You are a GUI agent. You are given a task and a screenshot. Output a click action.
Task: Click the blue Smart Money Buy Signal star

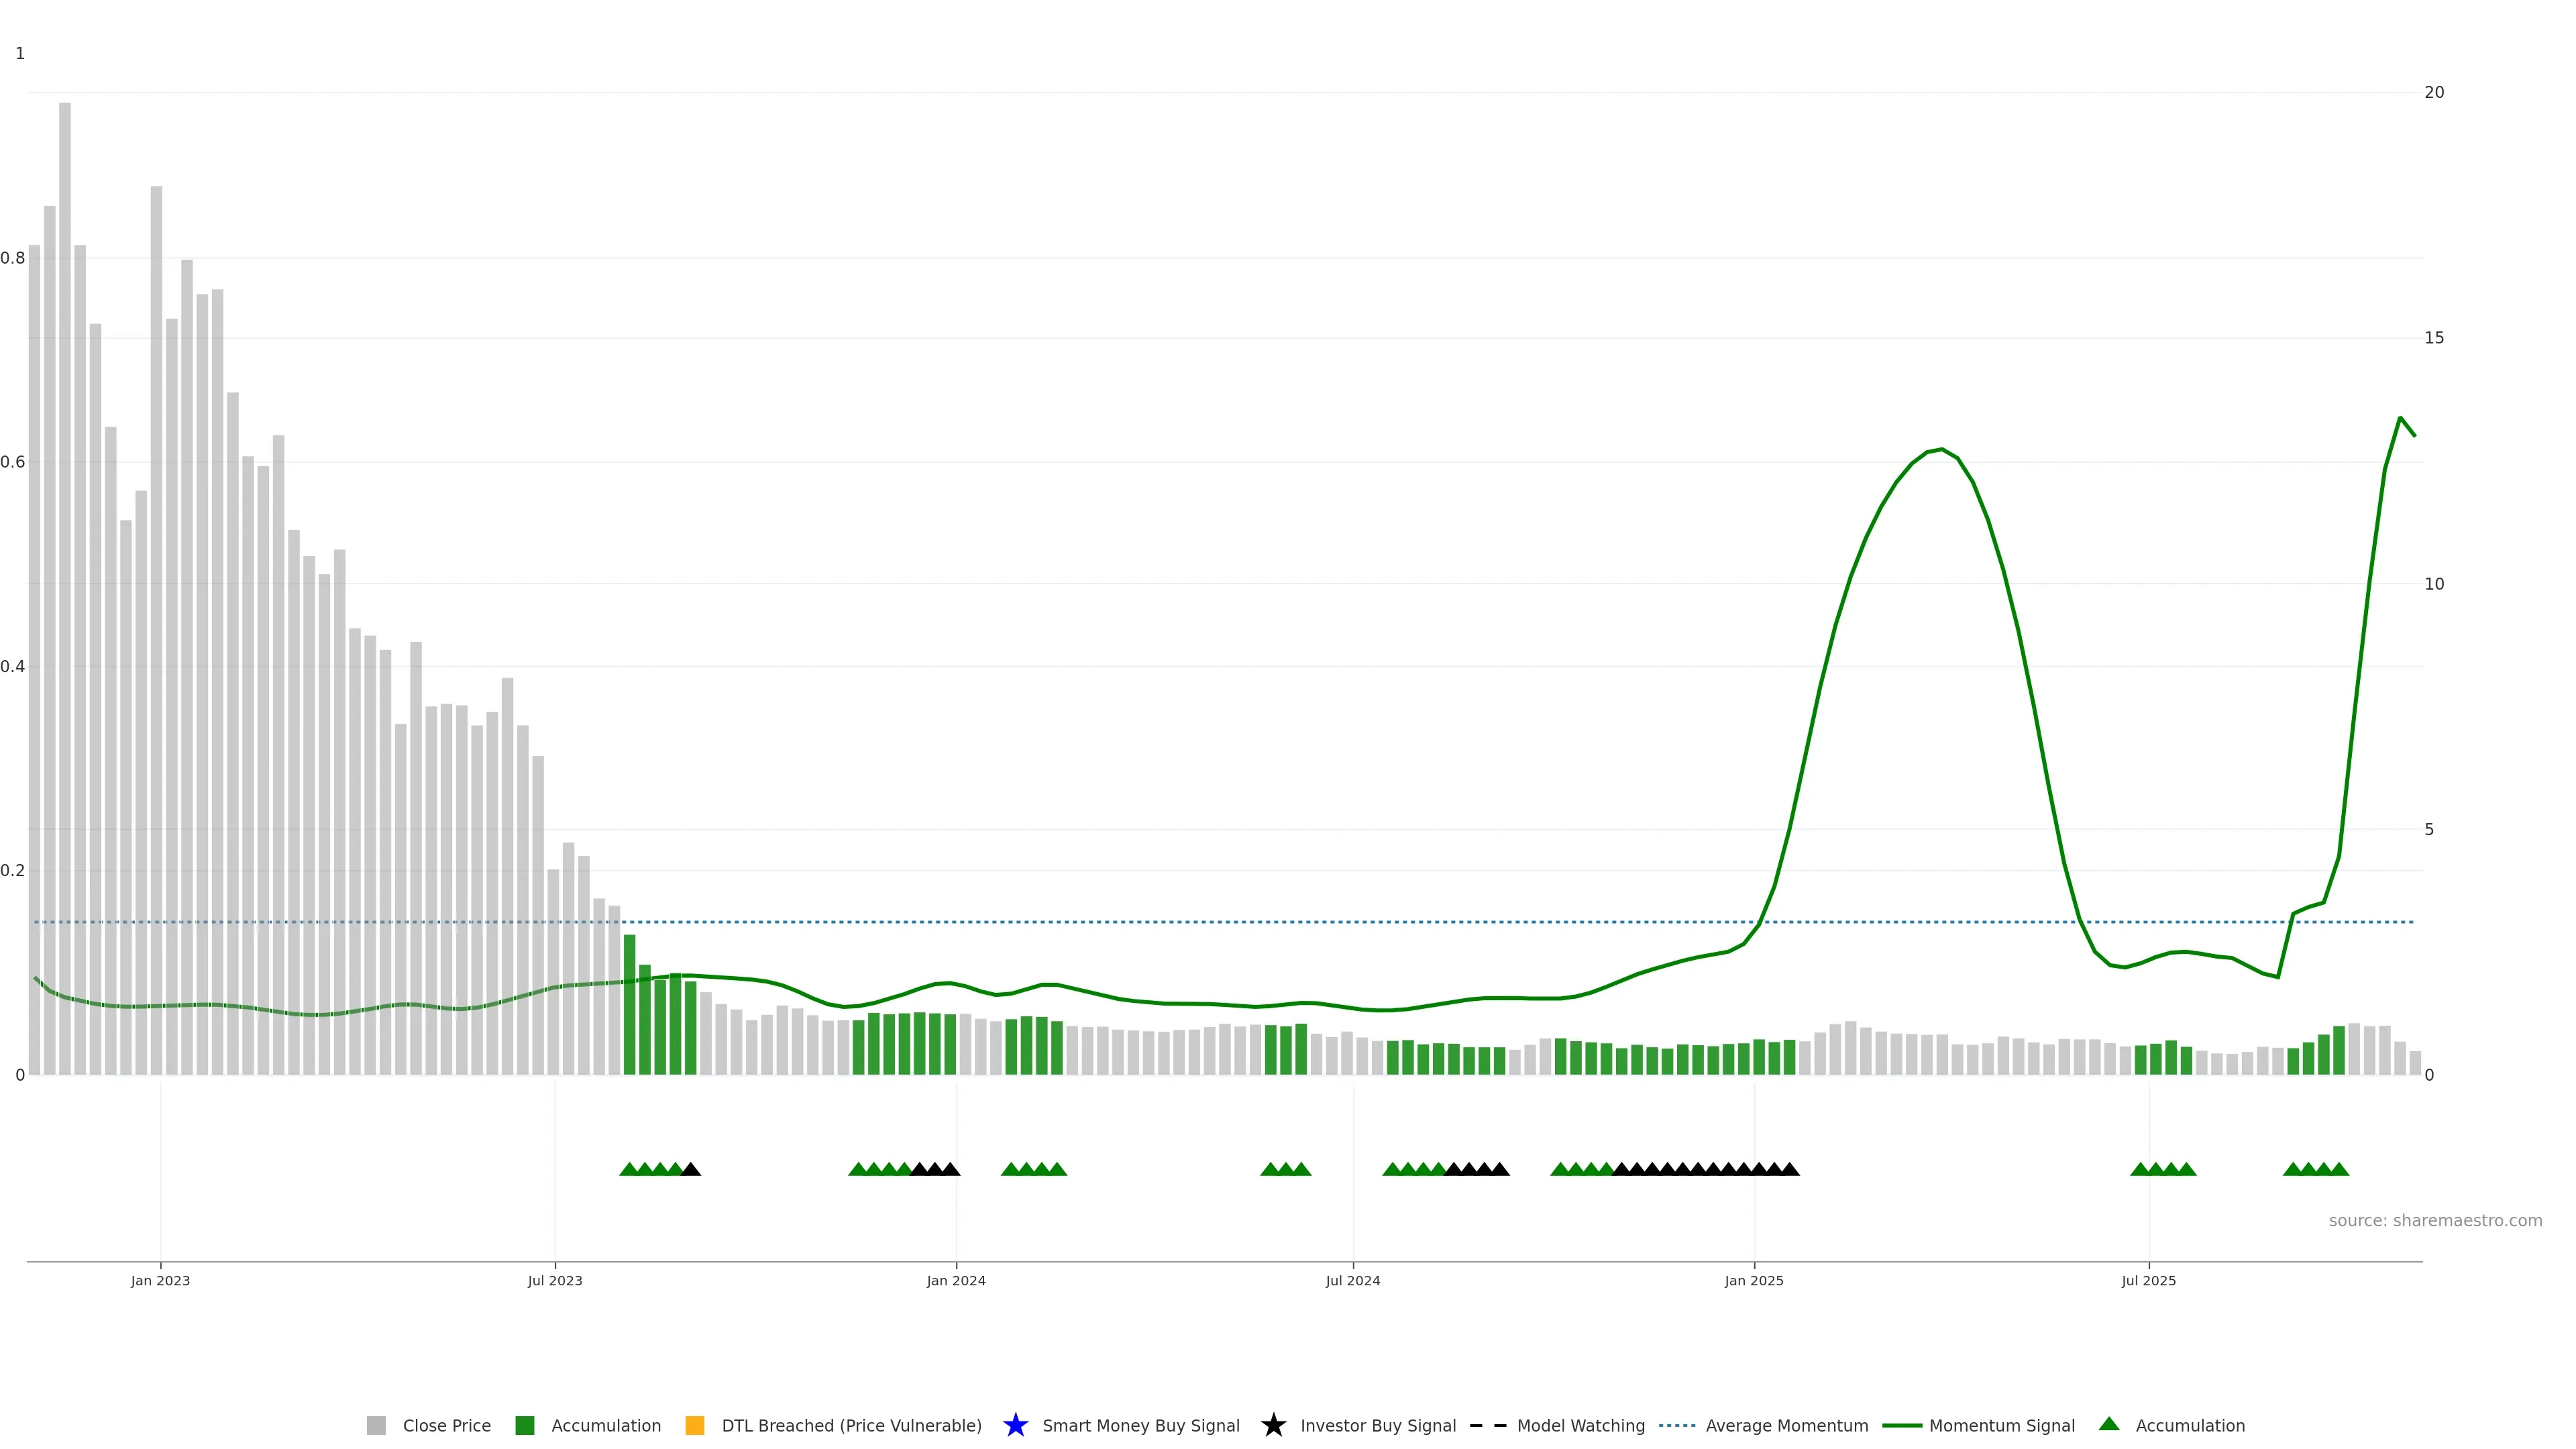pyautogui.click(x=1015, y=1426)
